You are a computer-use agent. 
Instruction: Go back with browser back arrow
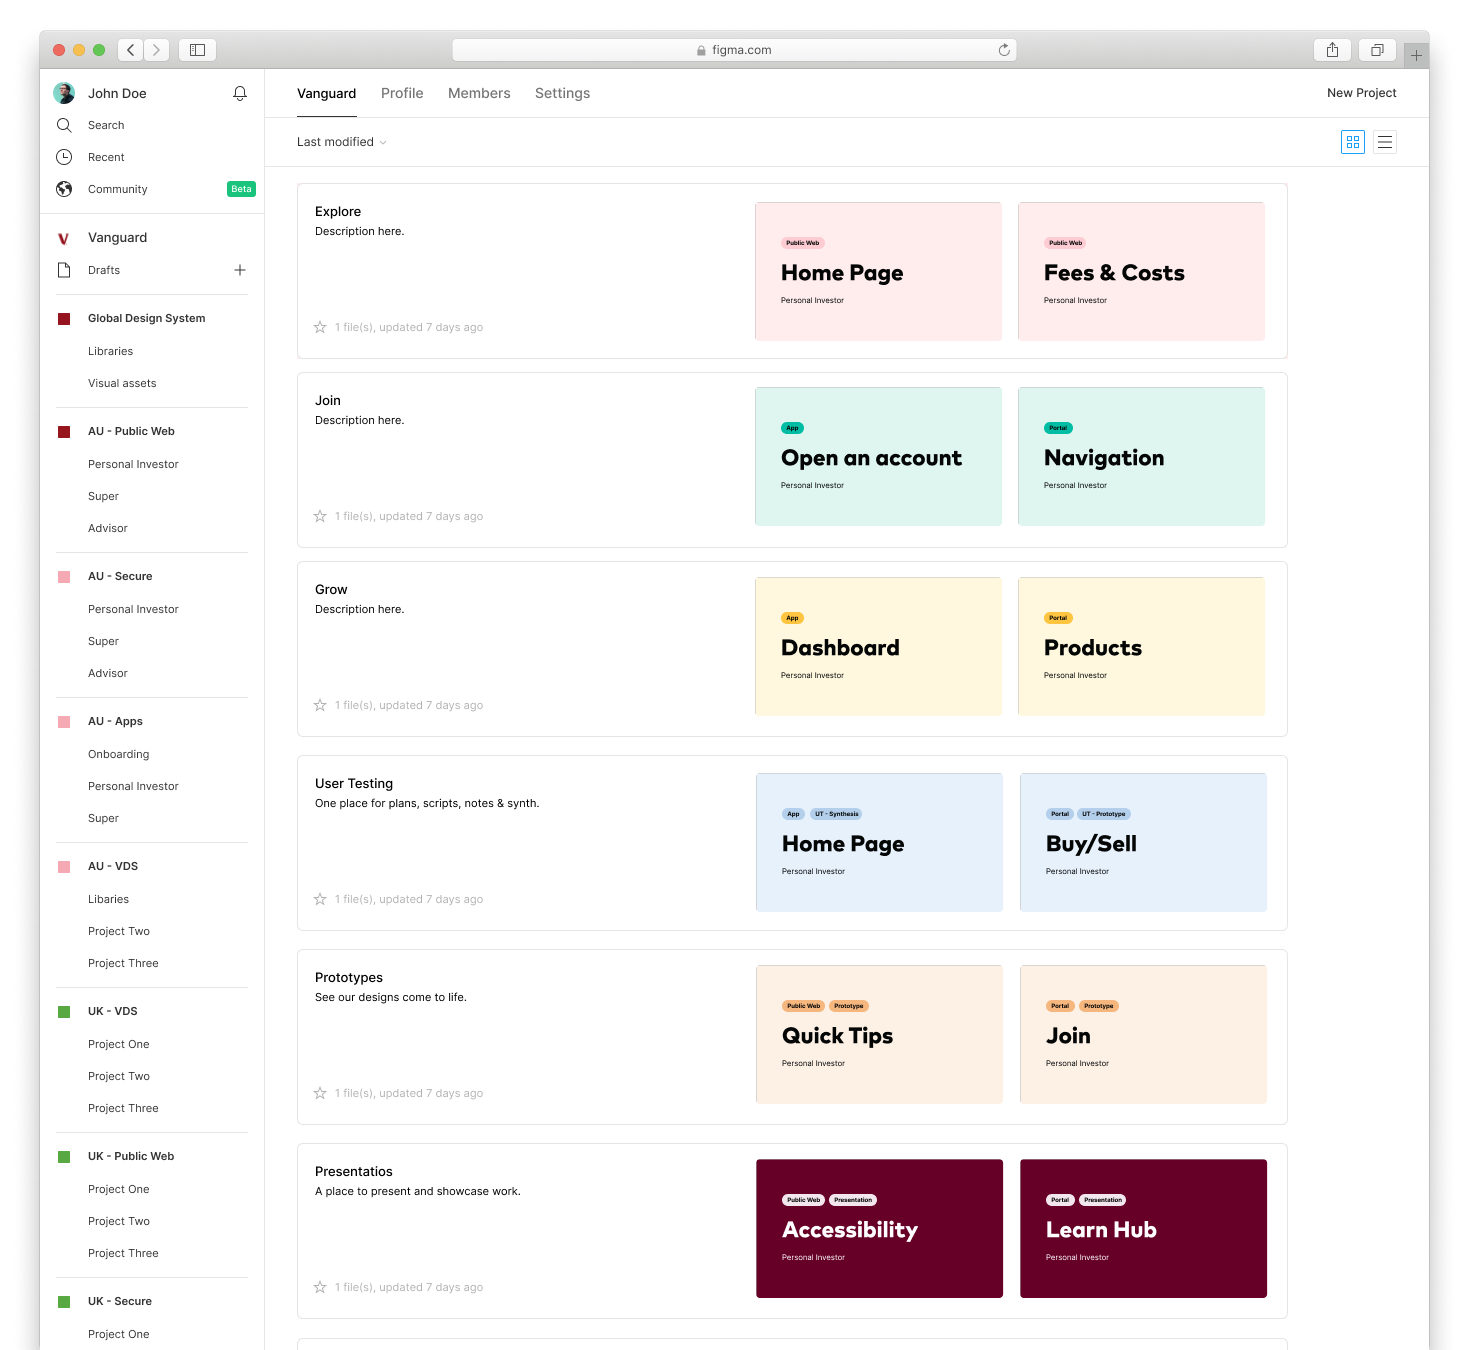pos(131,50)
